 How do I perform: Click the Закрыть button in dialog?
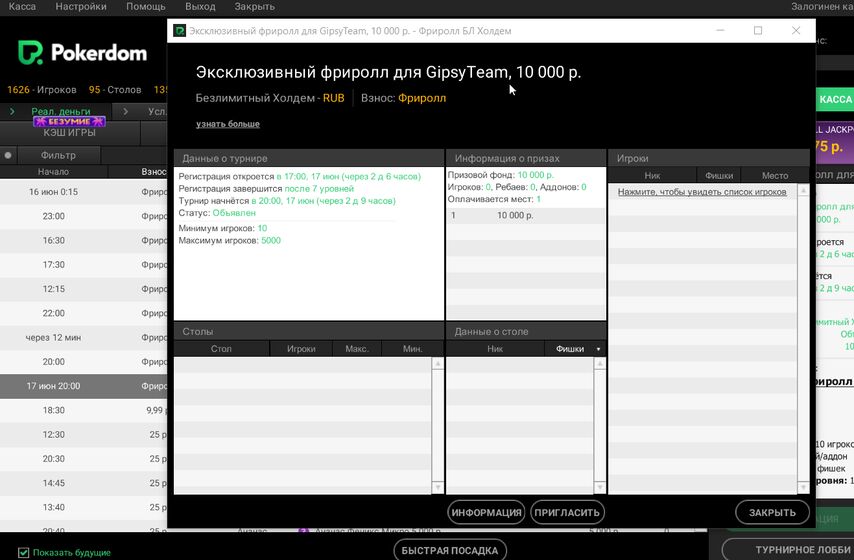pos(772,513)
